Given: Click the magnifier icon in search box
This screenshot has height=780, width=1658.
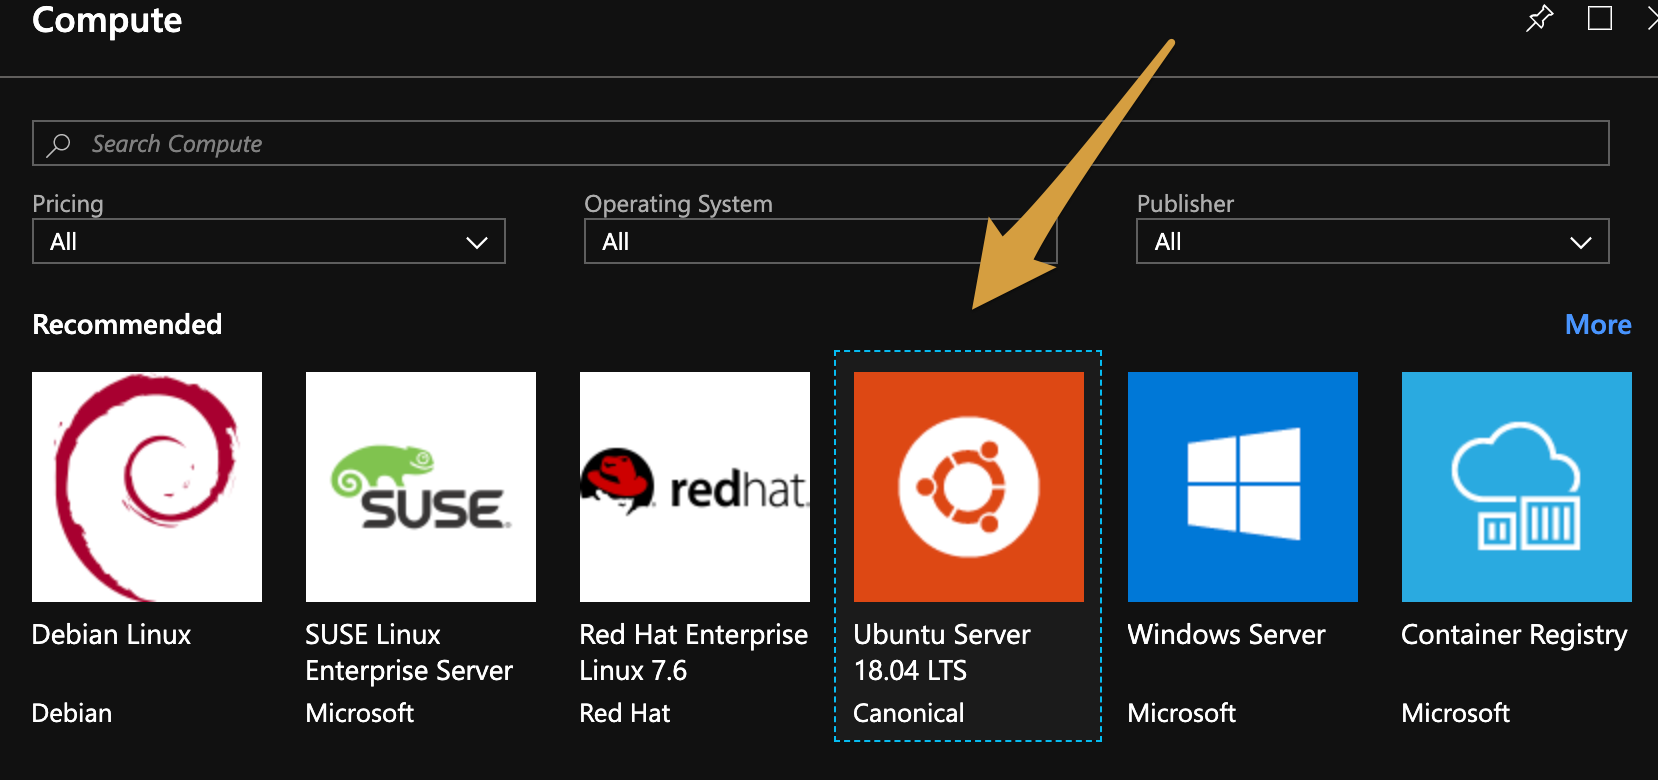Looking at the screenshot, I should [x=59, y=144].
